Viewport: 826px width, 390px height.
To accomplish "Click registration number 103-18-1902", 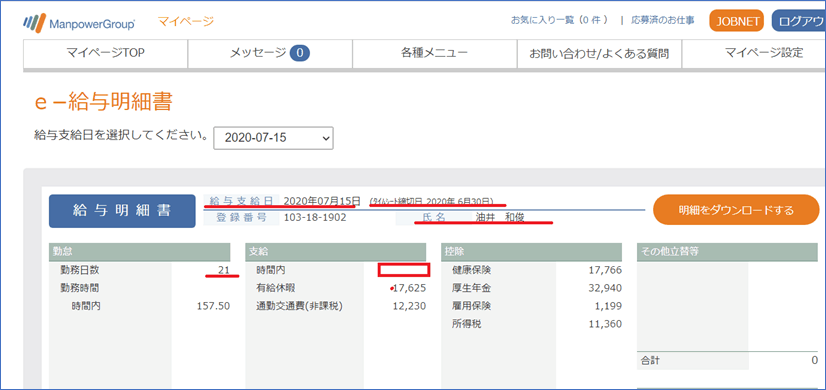I will coord(314,217).
